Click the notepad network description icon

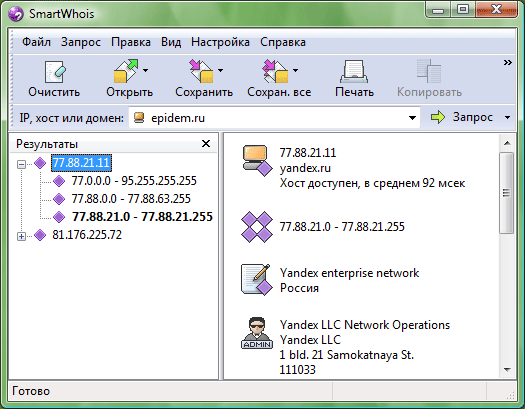point(257,279)
